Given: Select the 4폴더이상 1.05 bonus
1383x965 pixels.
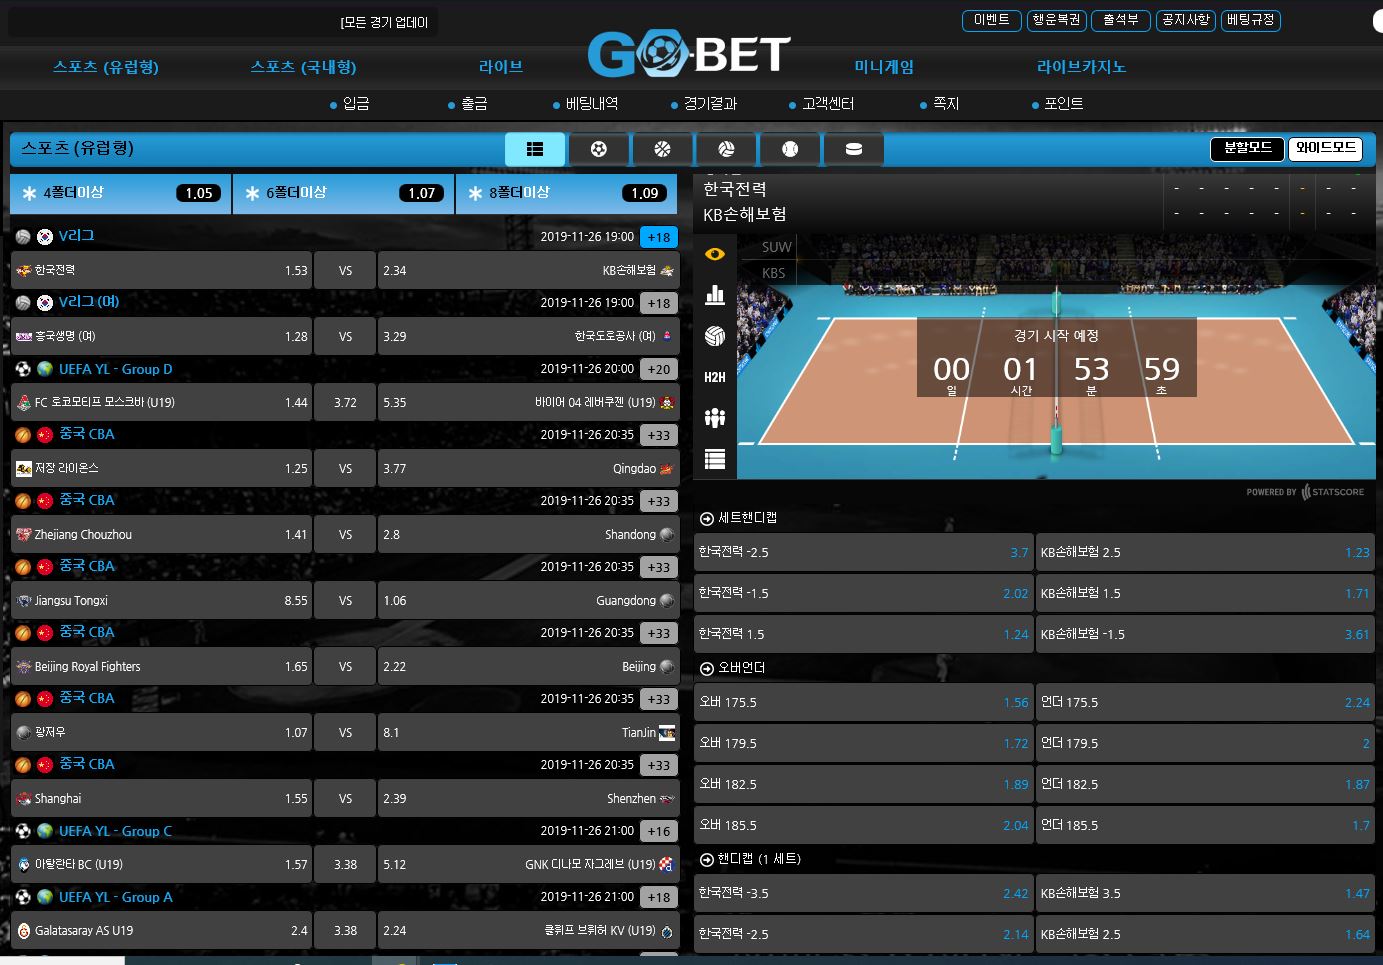Looking at the screenshot, I should pyautogui.click(x=120, y=193).
